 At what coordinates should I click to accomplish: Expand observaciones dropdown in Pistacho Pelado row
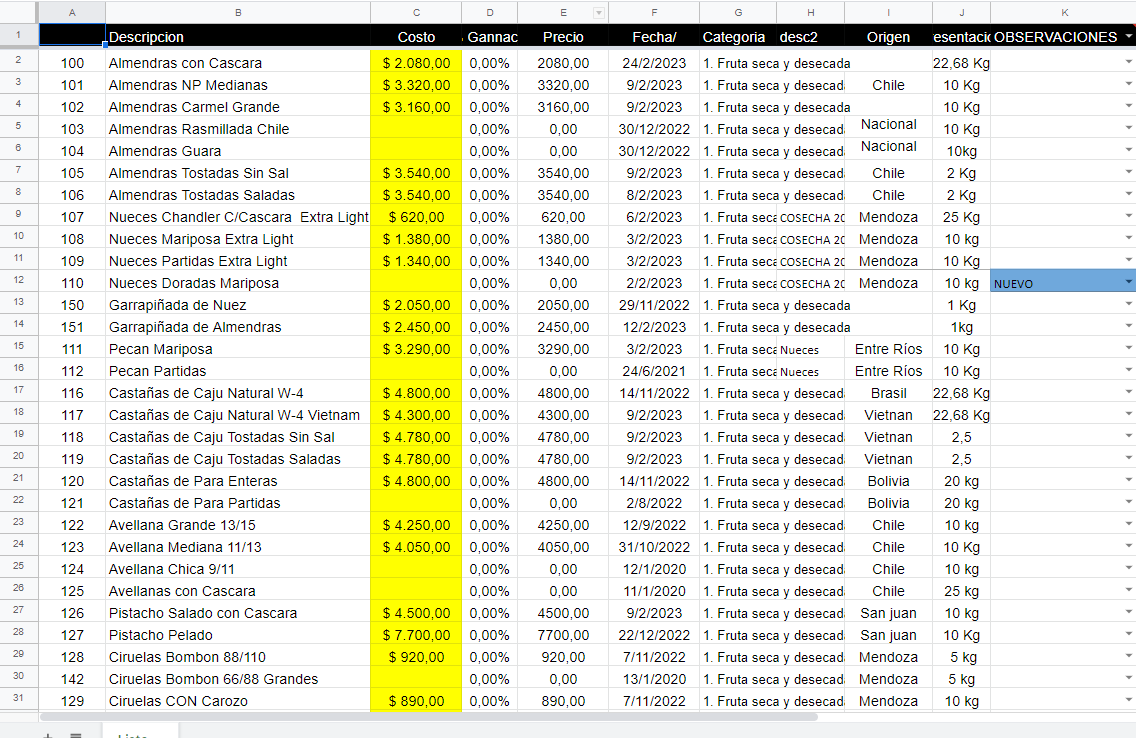pos(1128,634)
